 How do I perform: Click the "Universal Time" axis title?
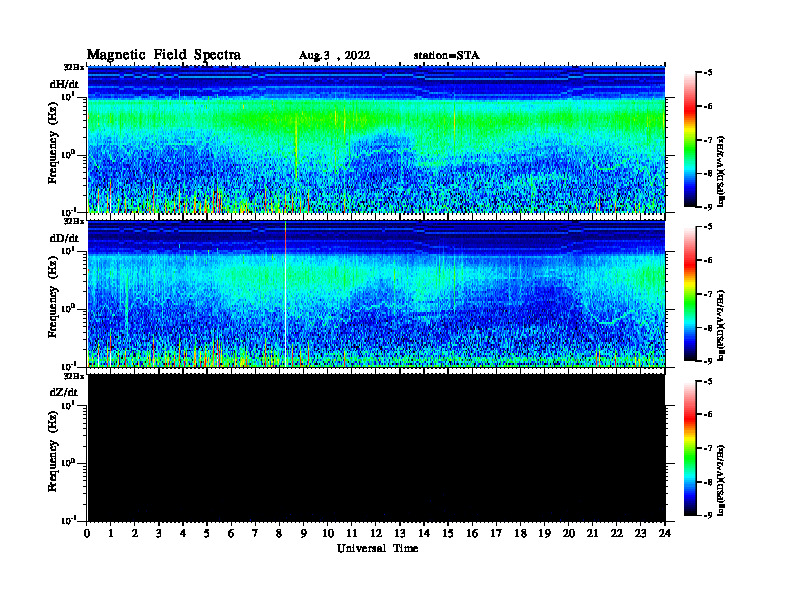(378, 548)
